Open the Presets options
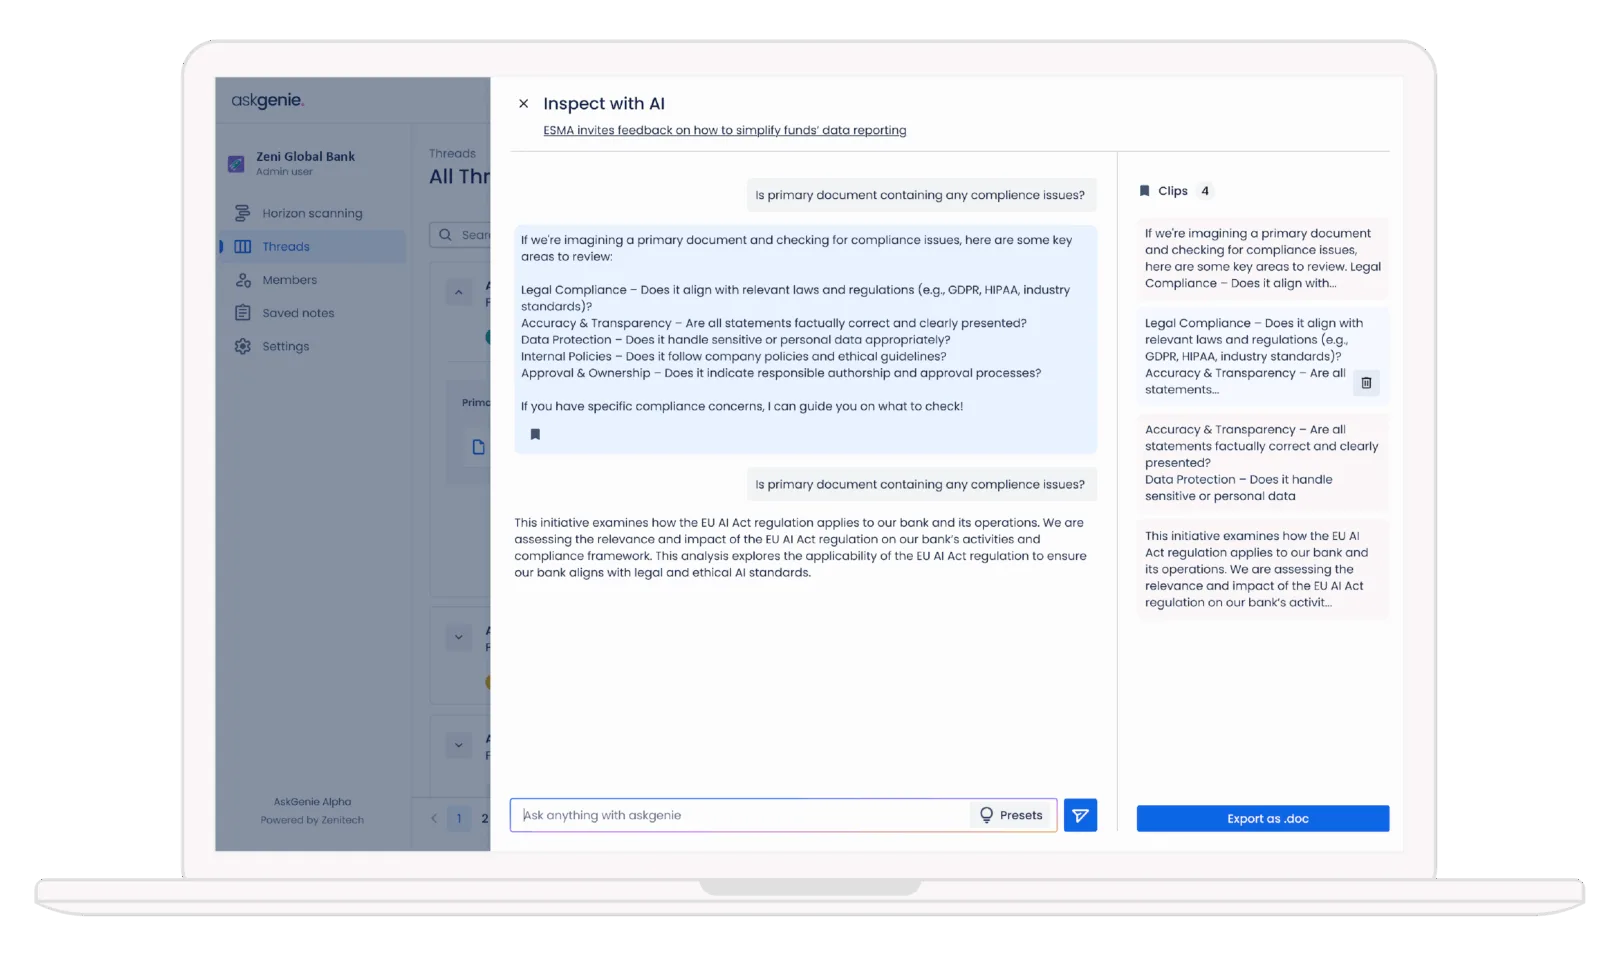This screenshot has width=1620, height=956. (1011, 815)
